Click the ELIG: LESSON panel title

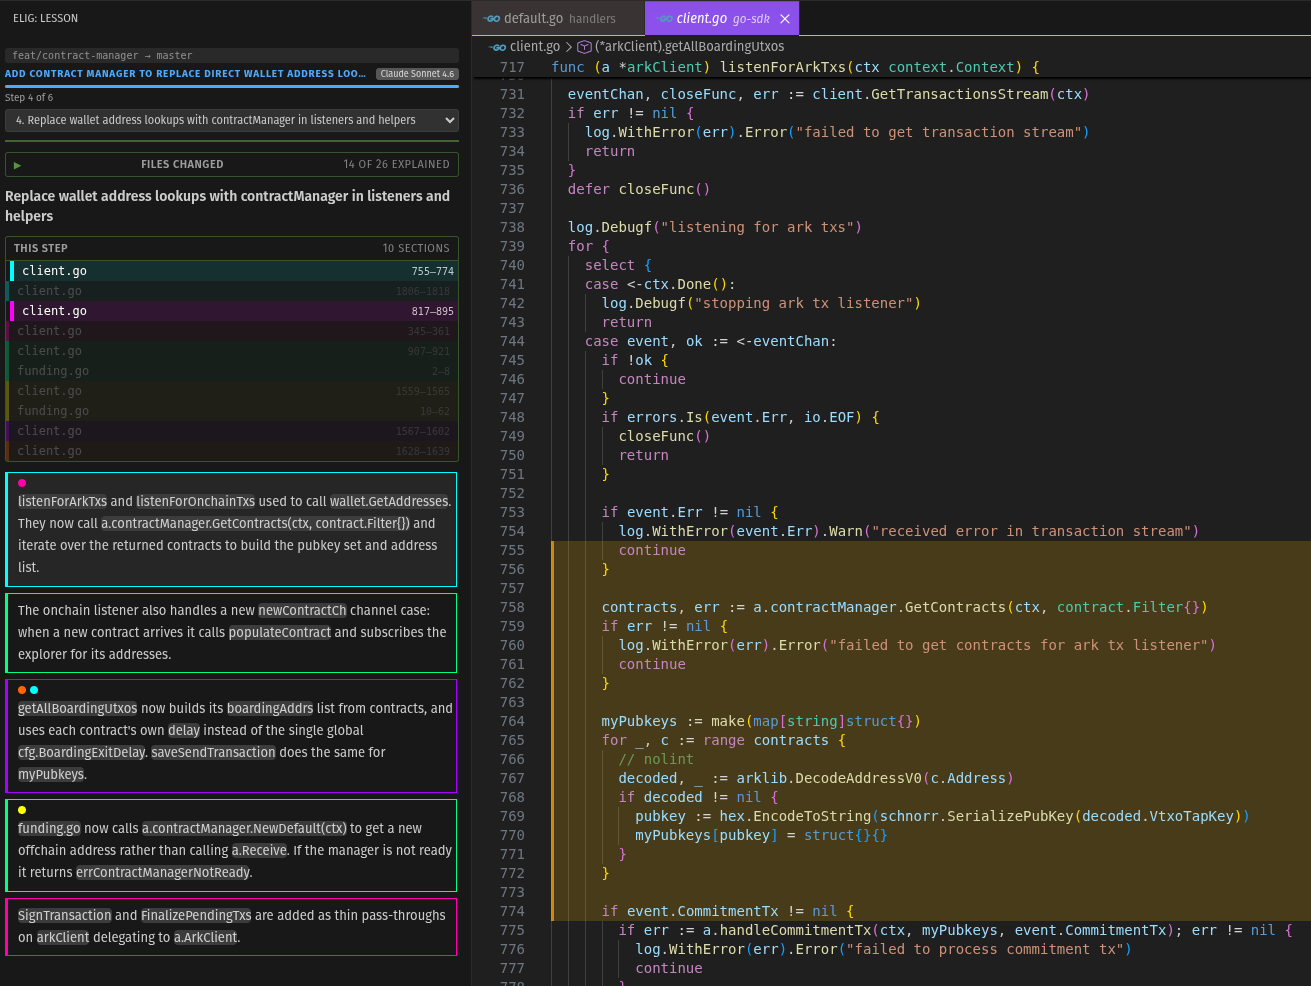(45, 18)
